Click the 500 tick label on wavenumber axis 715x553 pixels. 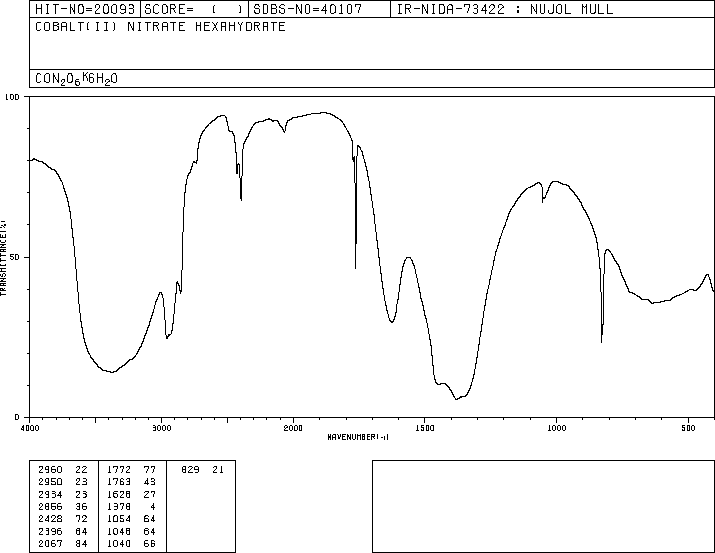coord(688,428)
